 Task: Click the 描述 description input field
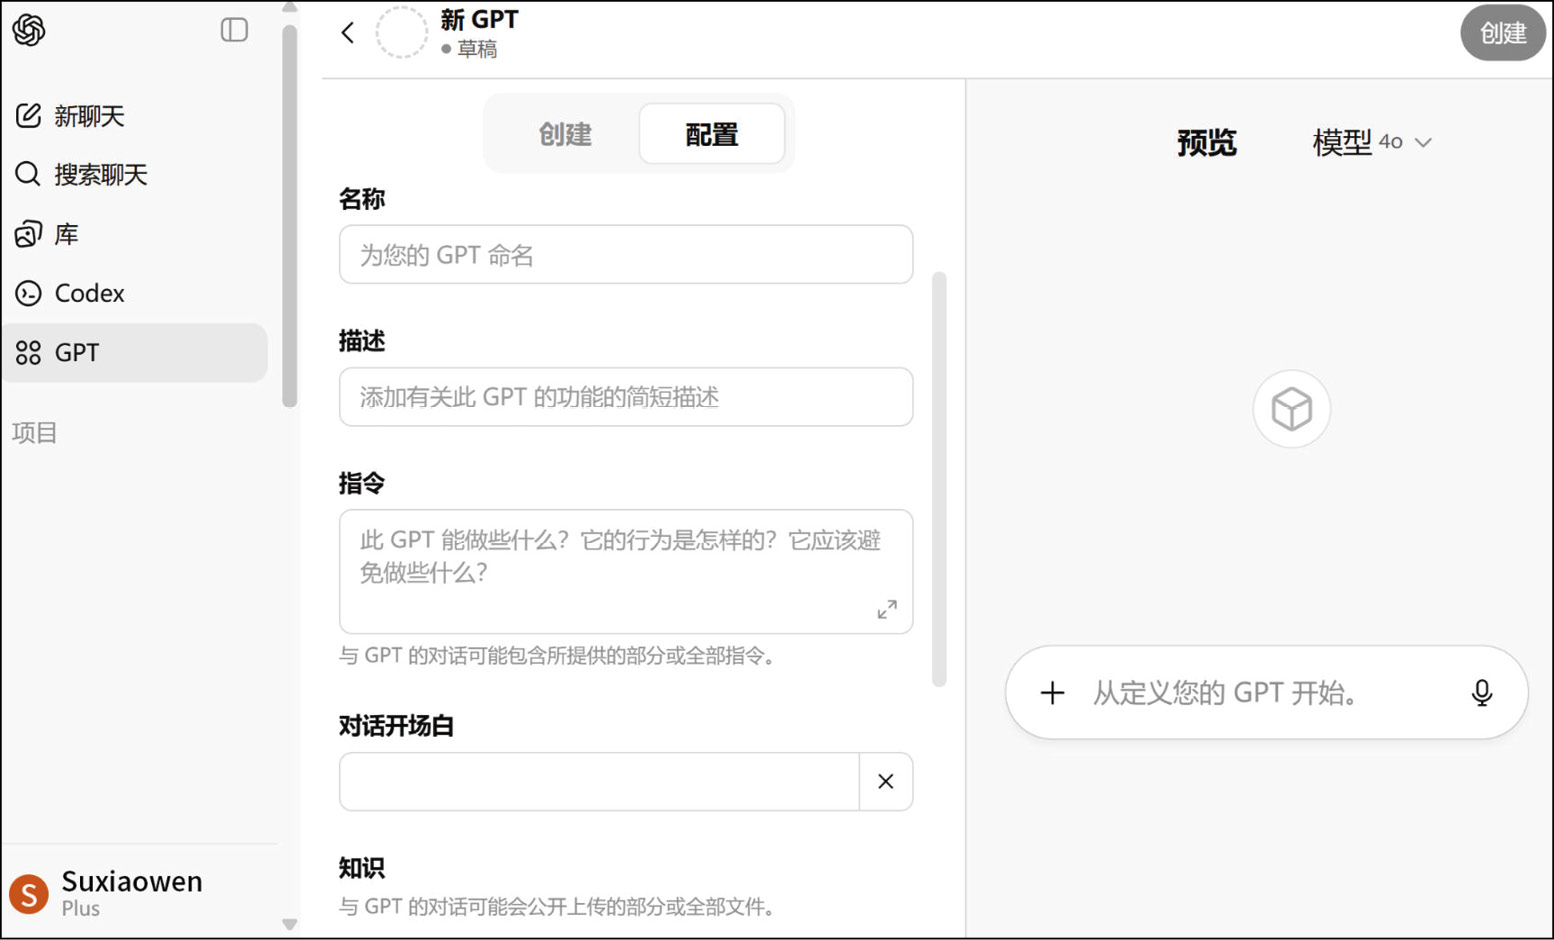click(x=625, y=397)
